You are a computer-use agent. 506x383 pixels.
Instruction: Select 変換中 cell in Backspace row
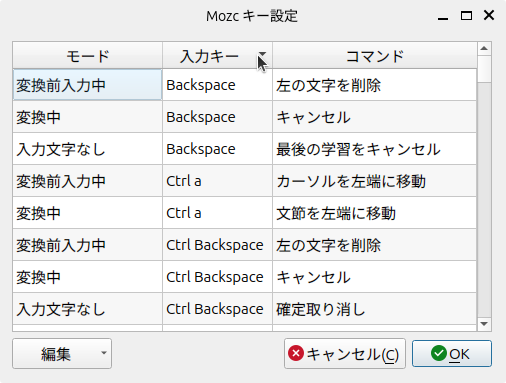[88, 117]
